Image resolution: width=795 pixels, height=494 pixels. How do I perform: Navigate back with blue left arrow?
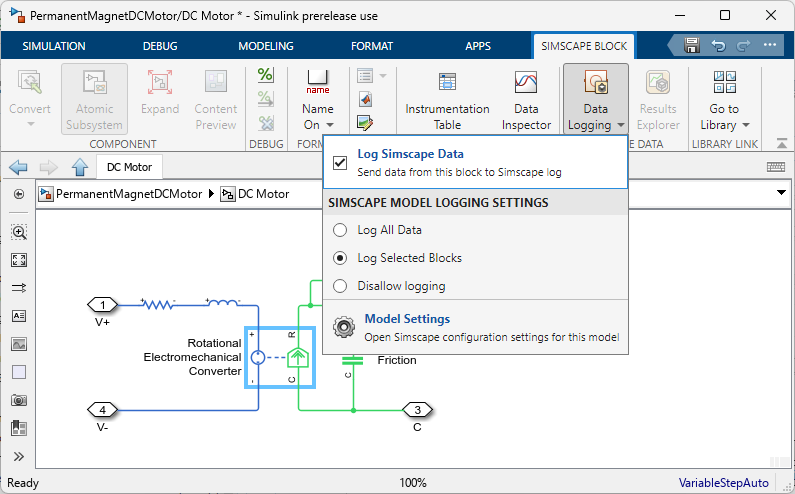pos(18,167)
